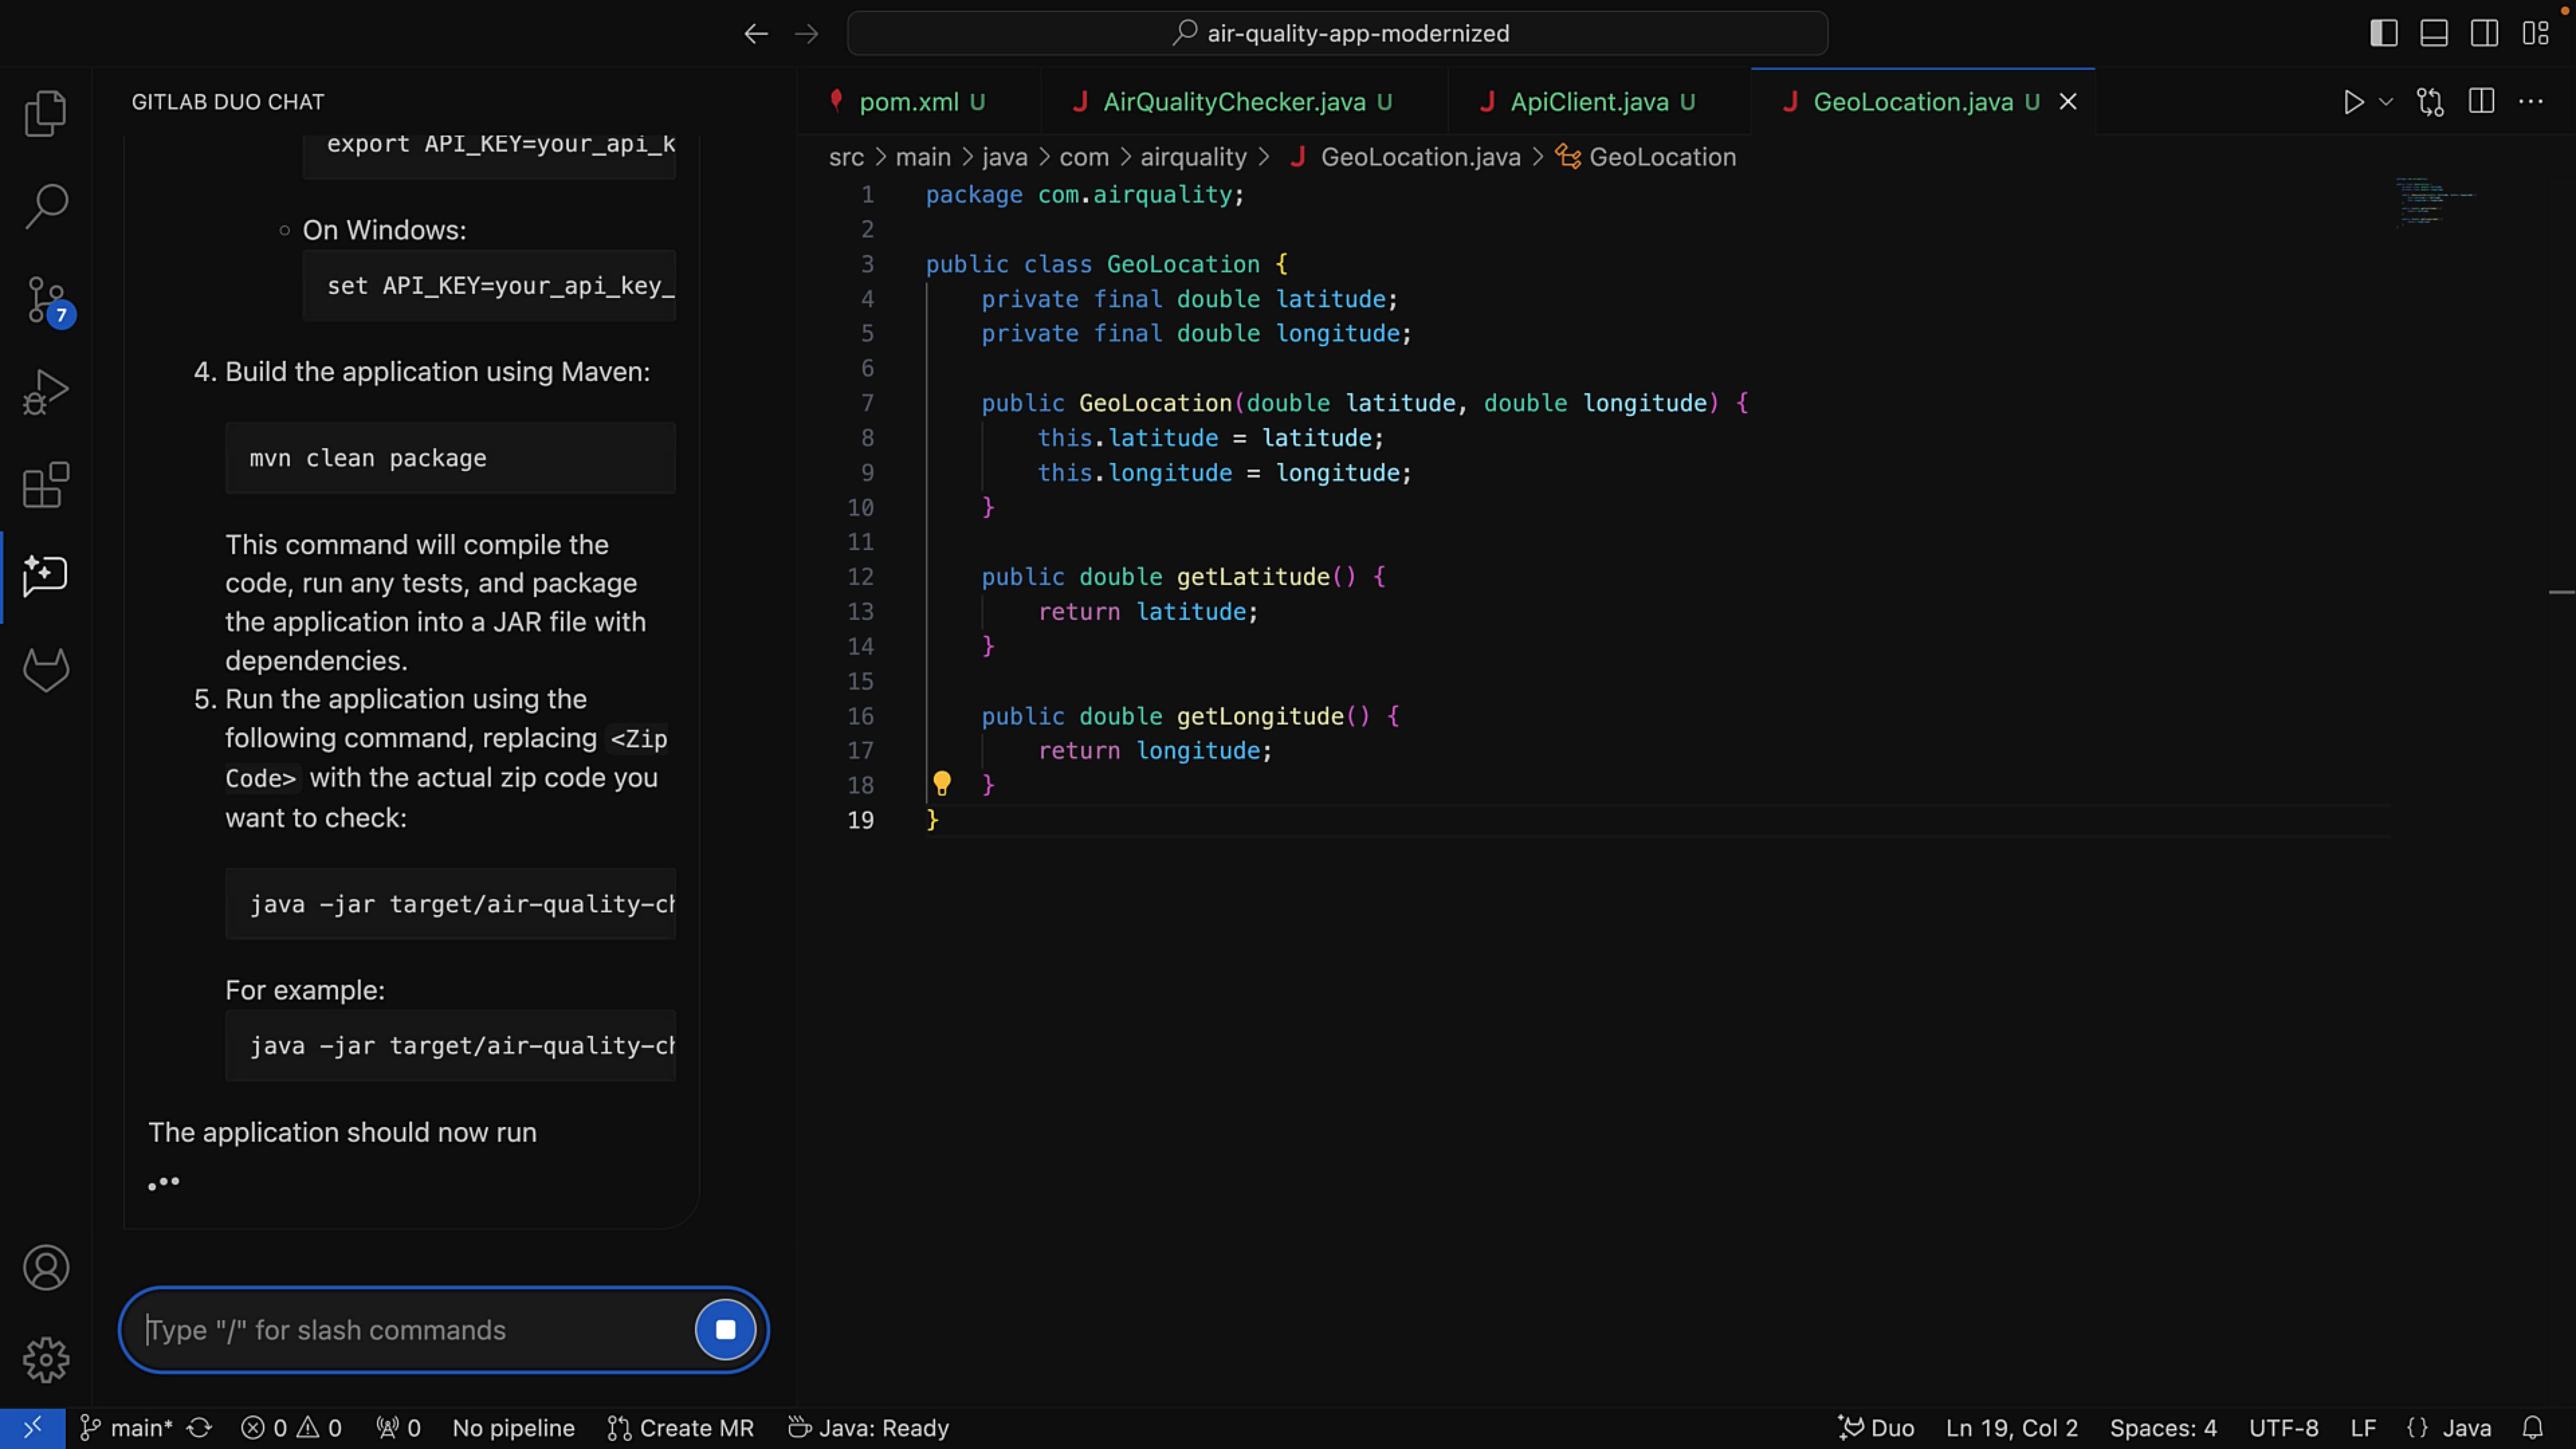Viewport: 2576px width, 1449px height.
Task: Click the java breadcrumb
Action: pos(1005,157)
